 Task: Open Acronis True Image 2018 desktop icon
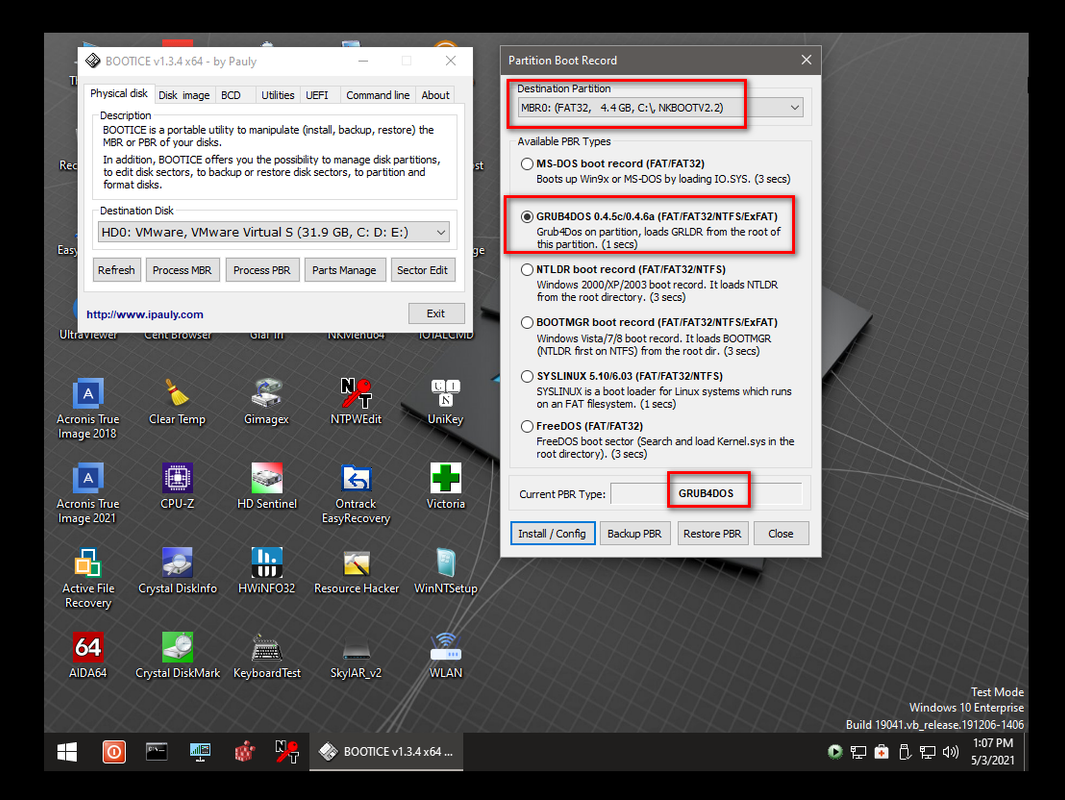click(88, 408)
